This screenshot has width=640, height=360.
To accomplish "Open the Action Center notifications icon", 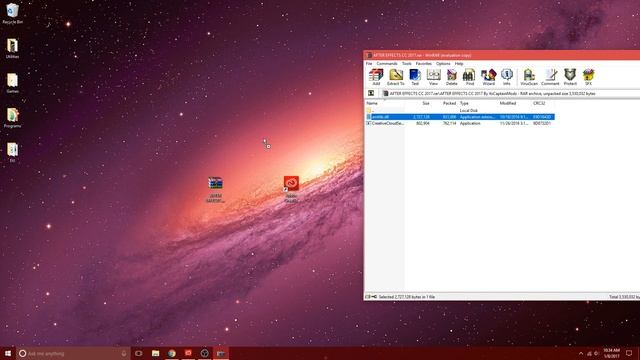I will point(629,353).
